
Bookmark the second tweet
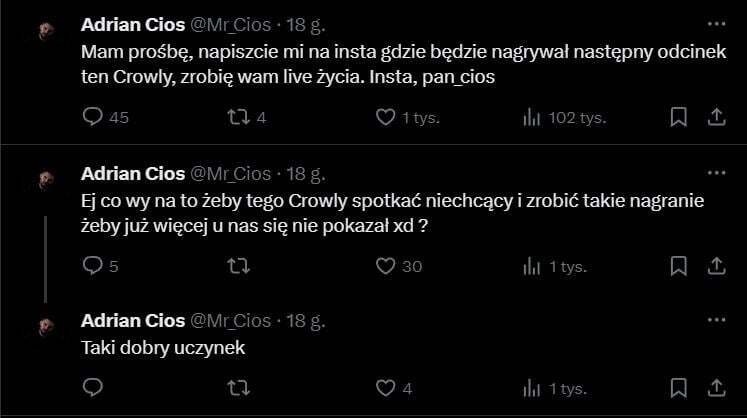click(x=678, y=266)
